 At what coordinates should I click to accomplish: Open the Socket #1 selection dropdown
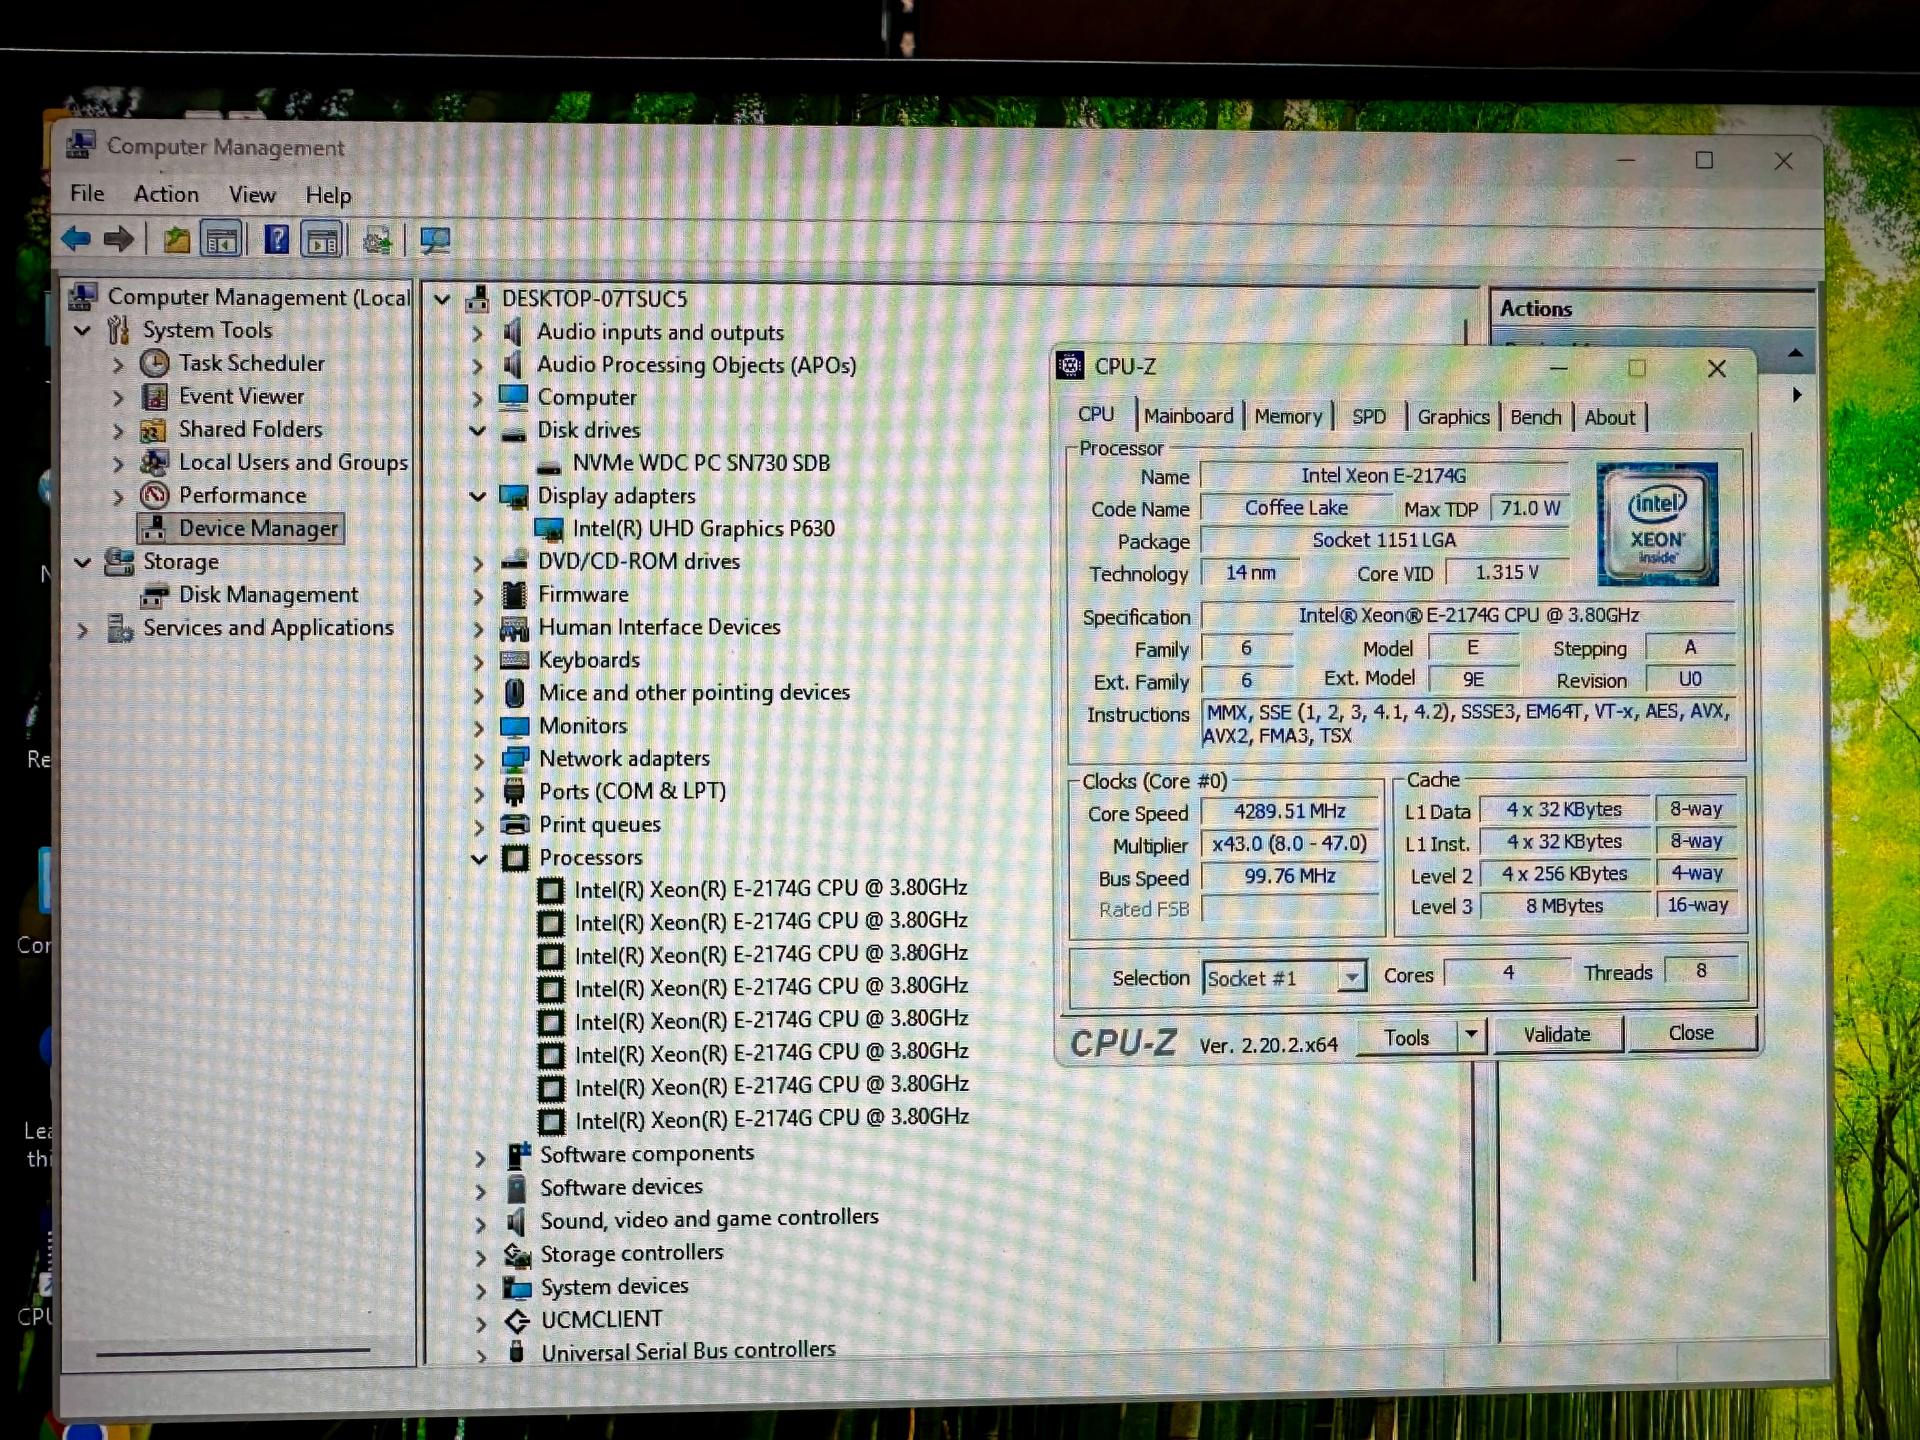tap(1351, 977)
